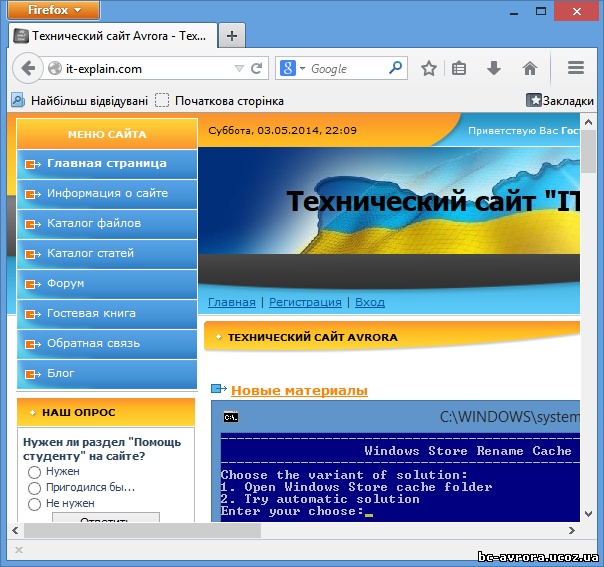This screenshot has width=604, height=567.
Task: Click the Firefox back navigation arrow
Action: pyautogui.click(x=27, y=69)
